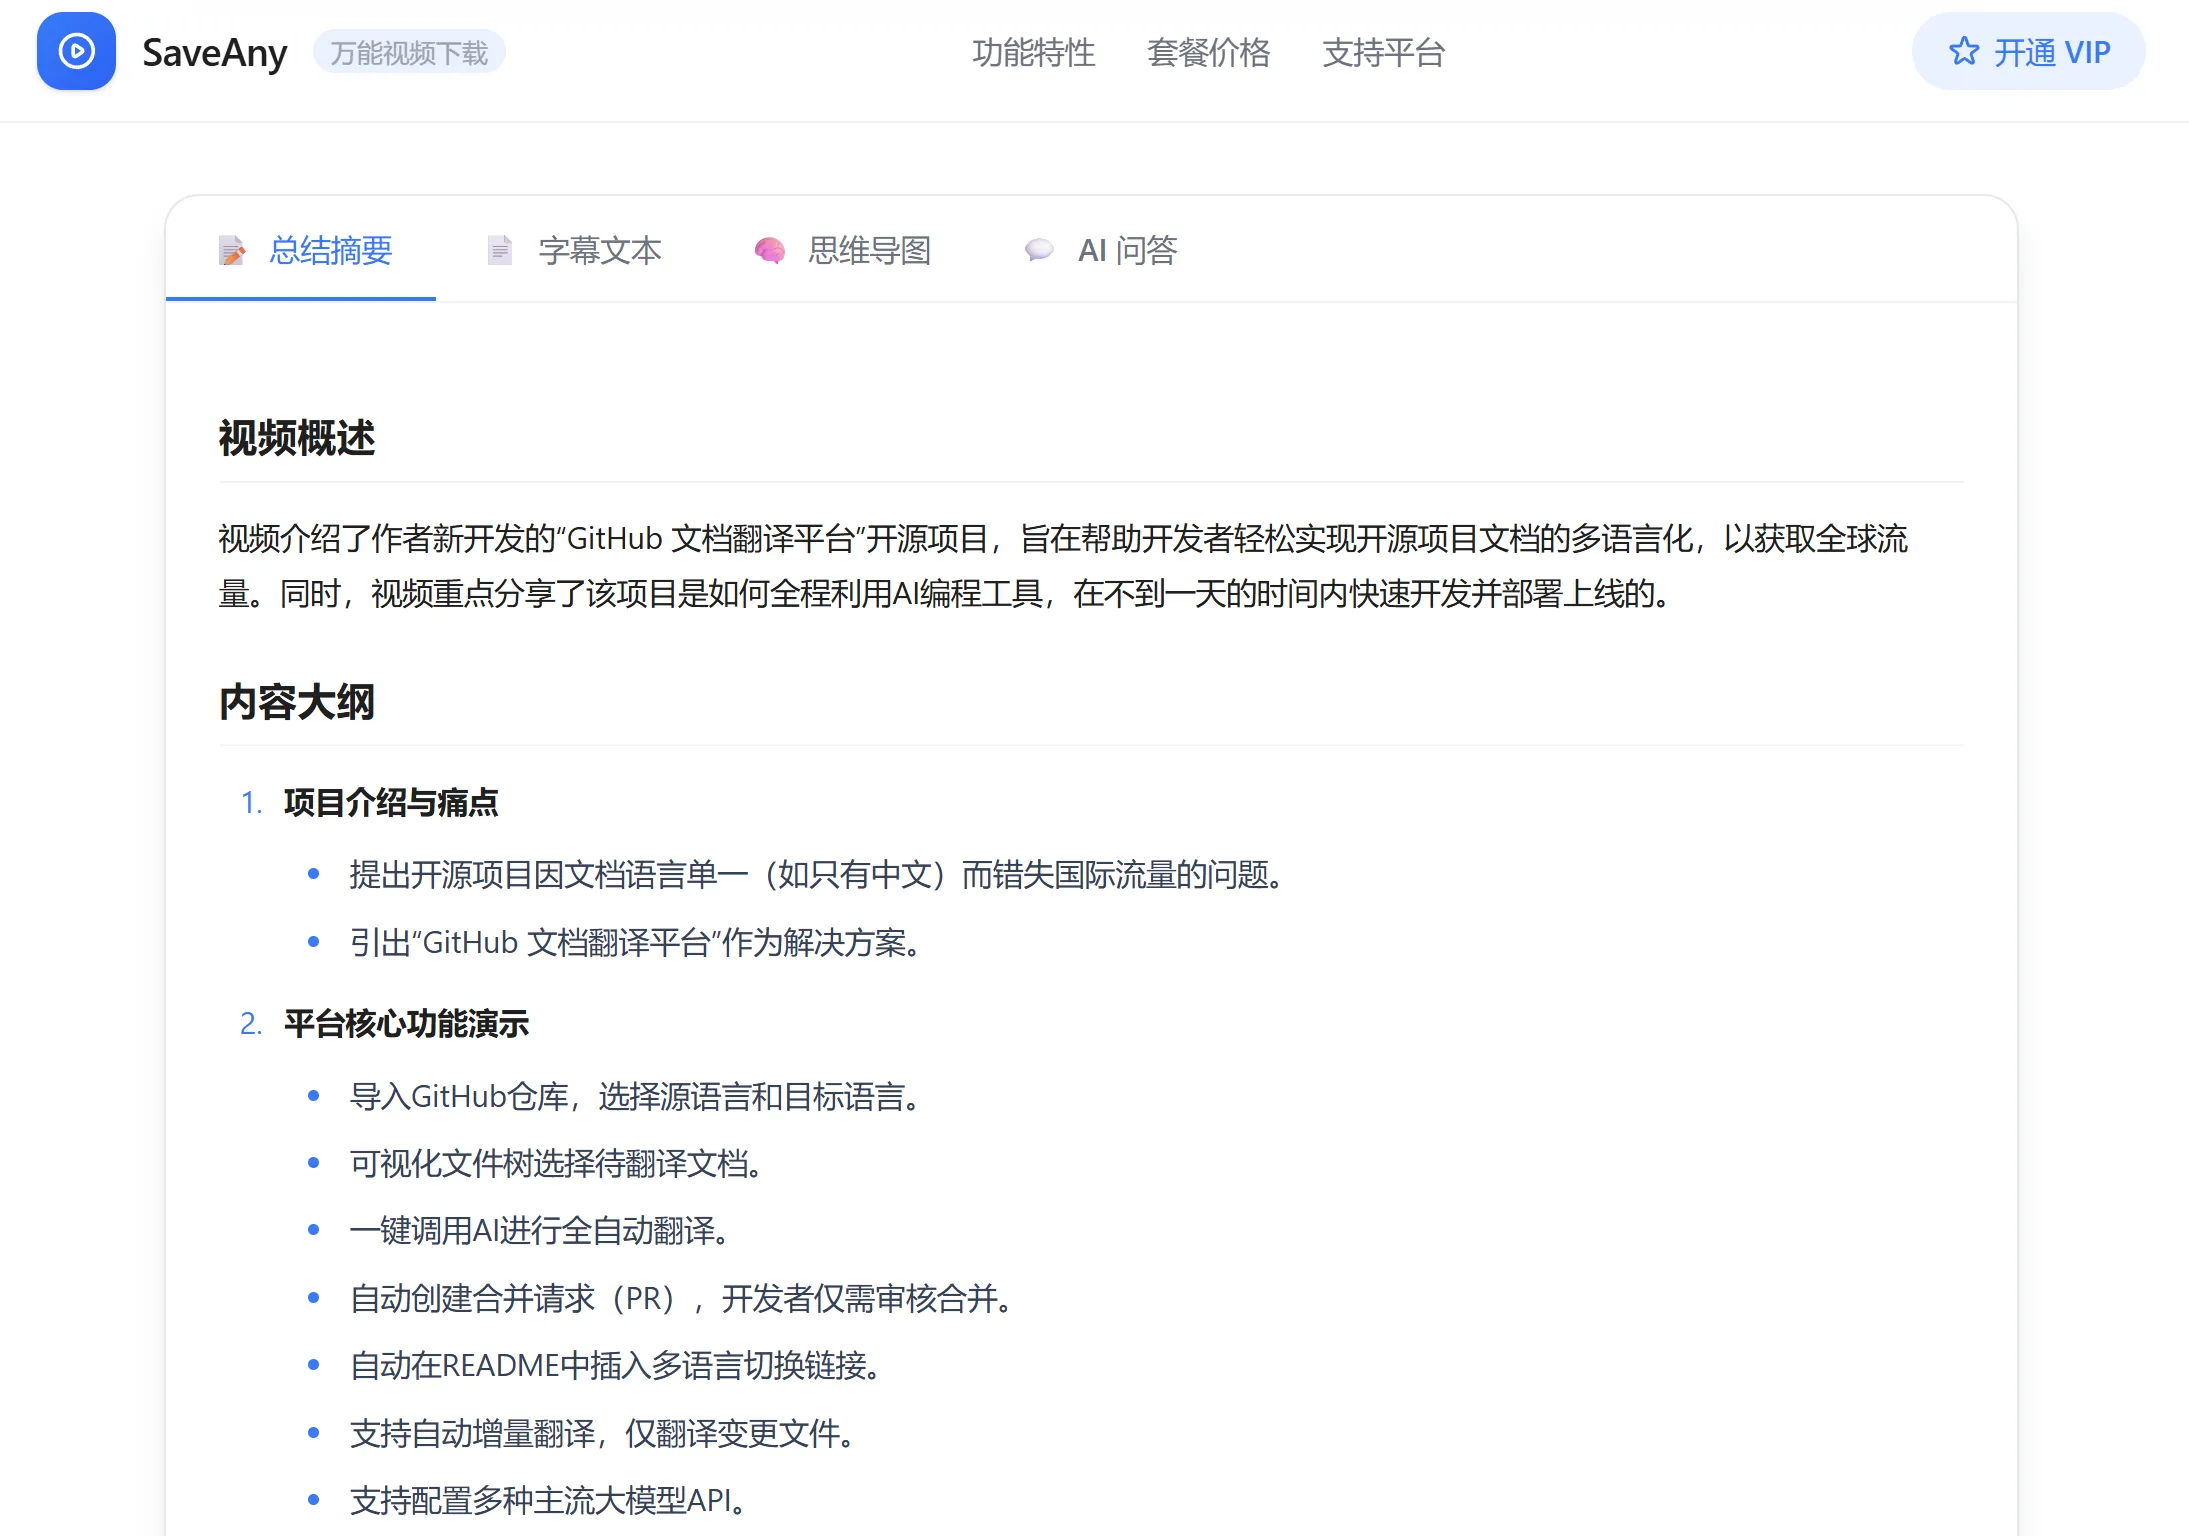Click the document icon beside 字幕文本
2189x1536 pixels.
click(500, 250)
